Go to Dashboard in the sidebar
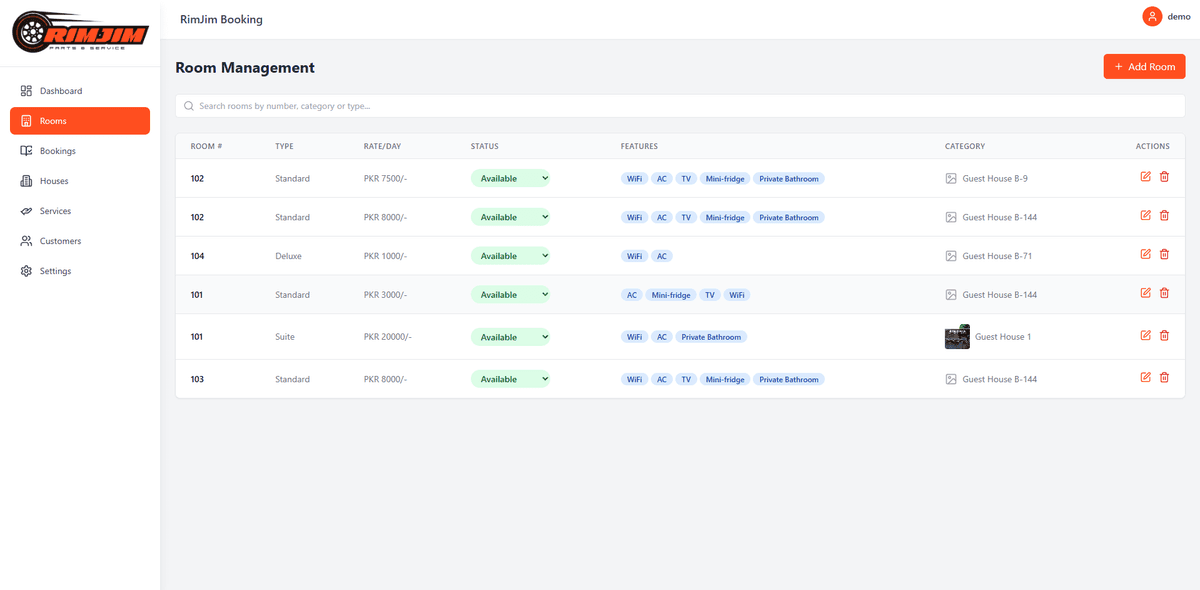1200x590 pixels. click(60, 91)
